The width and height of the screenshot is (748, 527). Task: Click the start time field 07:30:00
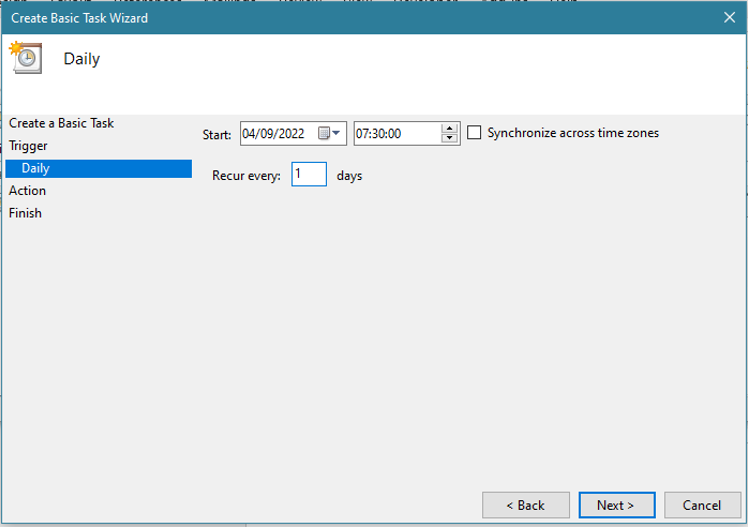(x=394, y=134)
